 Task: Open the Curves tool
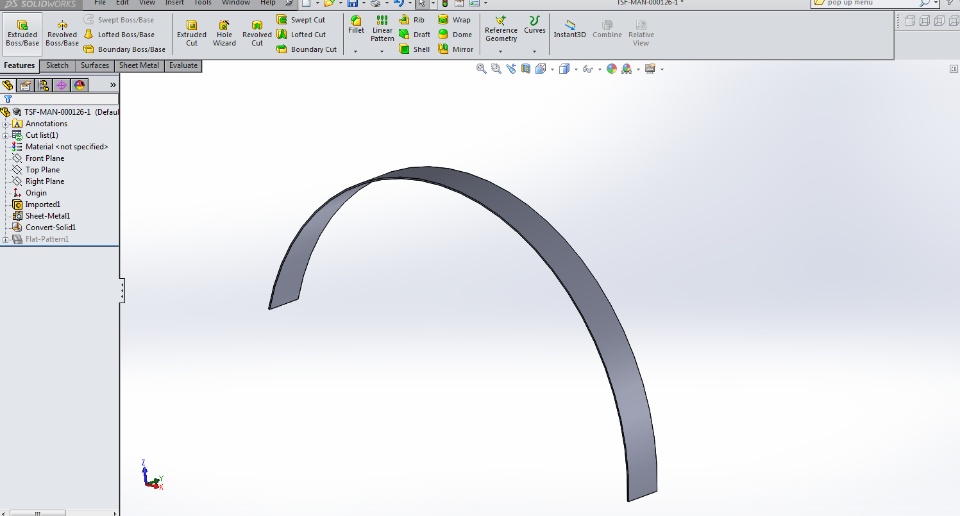(x=534, y=25)
